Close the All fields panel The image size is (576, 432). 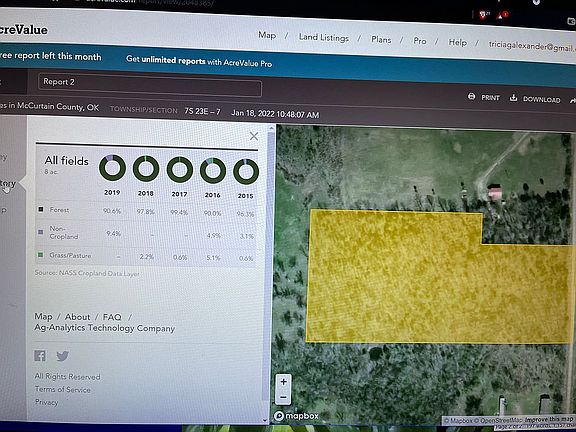[x=254, y=136]
